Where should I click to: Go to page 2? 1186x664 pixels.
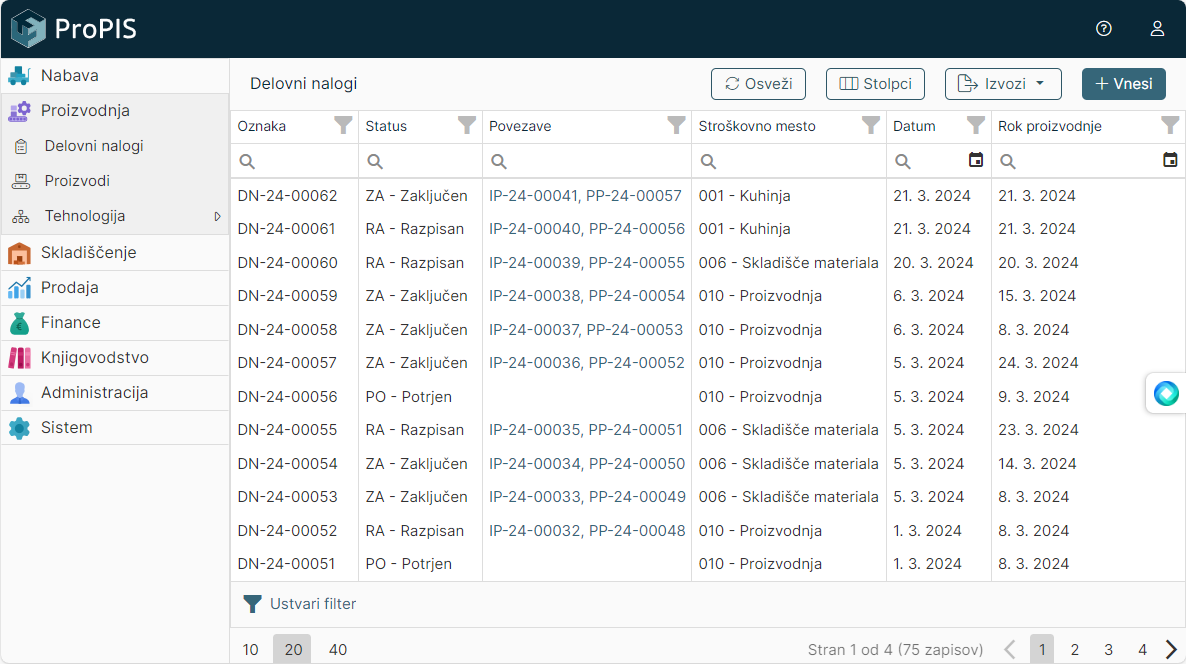pos(1075,650)
